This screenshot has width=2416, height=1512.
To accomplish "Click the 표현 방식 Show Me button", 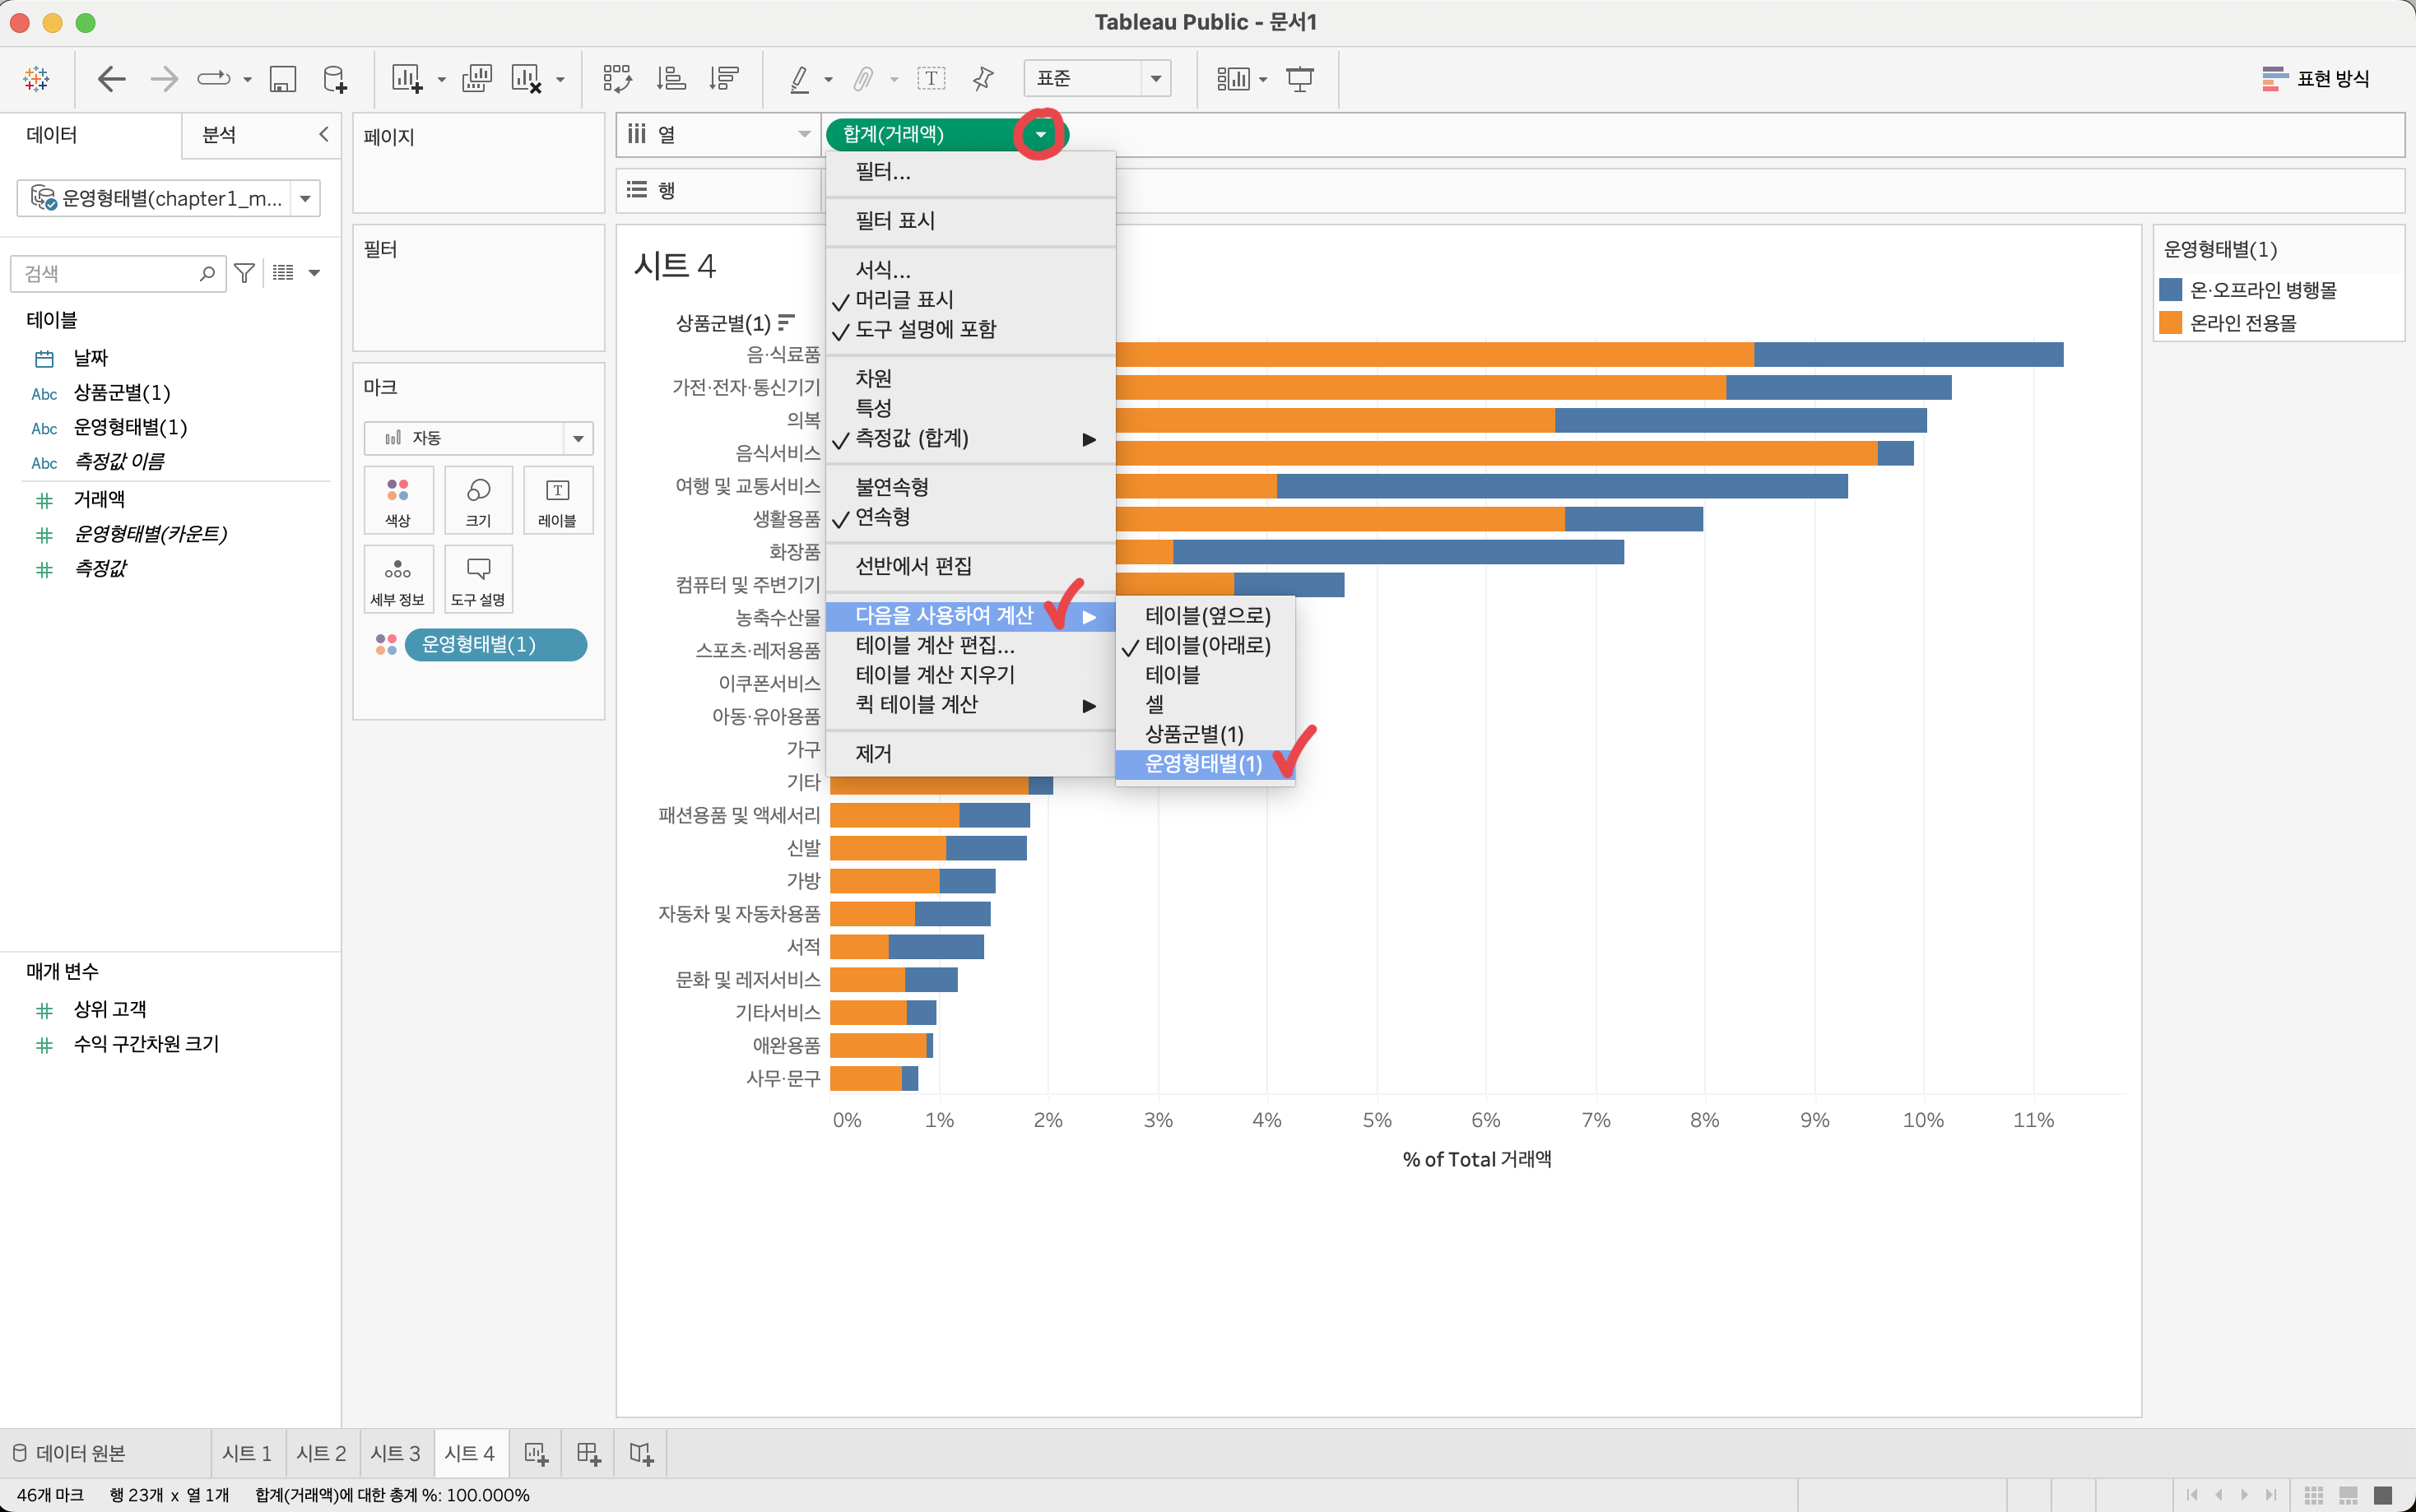I will (2316, 79).
